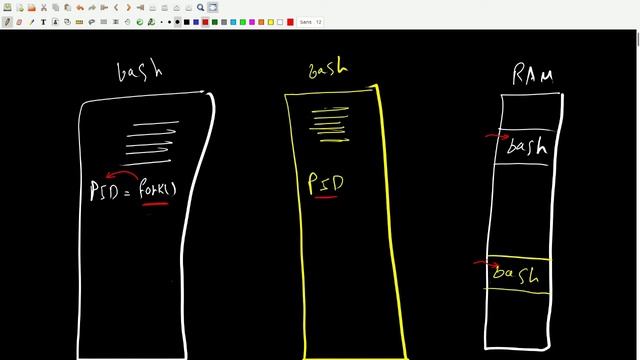Fit page width zoom
Screen dimensions: 640x360
(164, 7)
